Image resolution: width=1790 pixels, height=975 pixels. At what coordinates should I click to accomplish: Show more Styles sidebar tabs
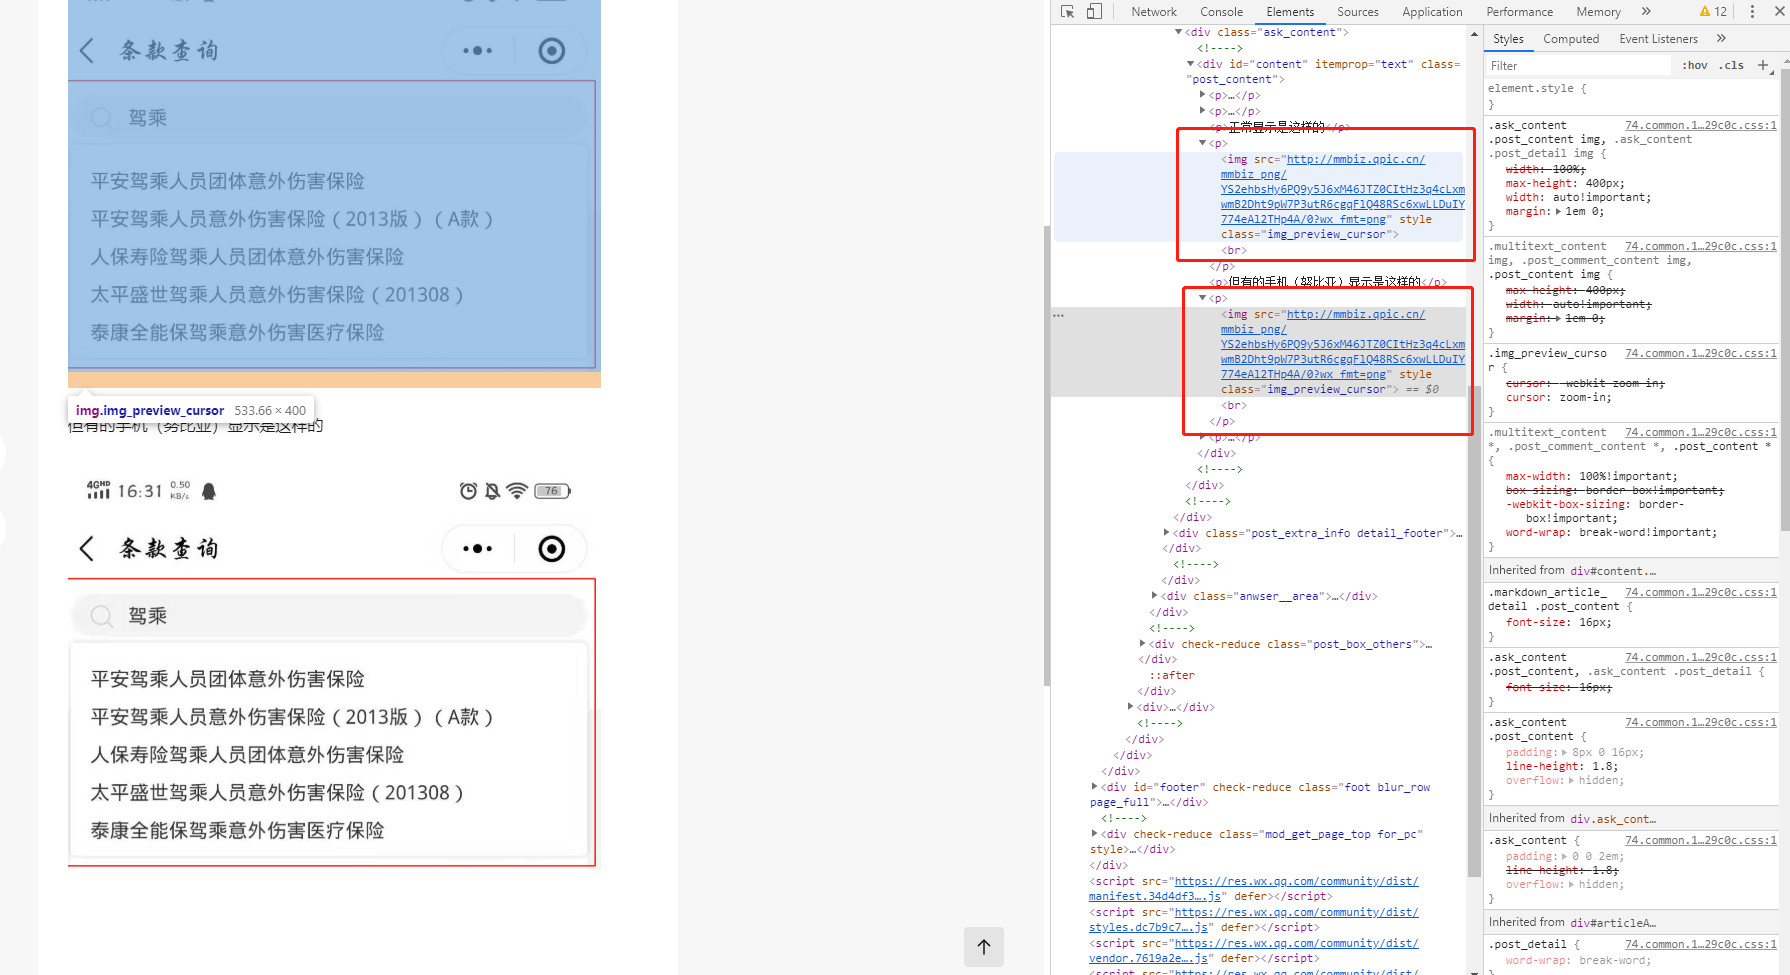[x=1721, y=39]
